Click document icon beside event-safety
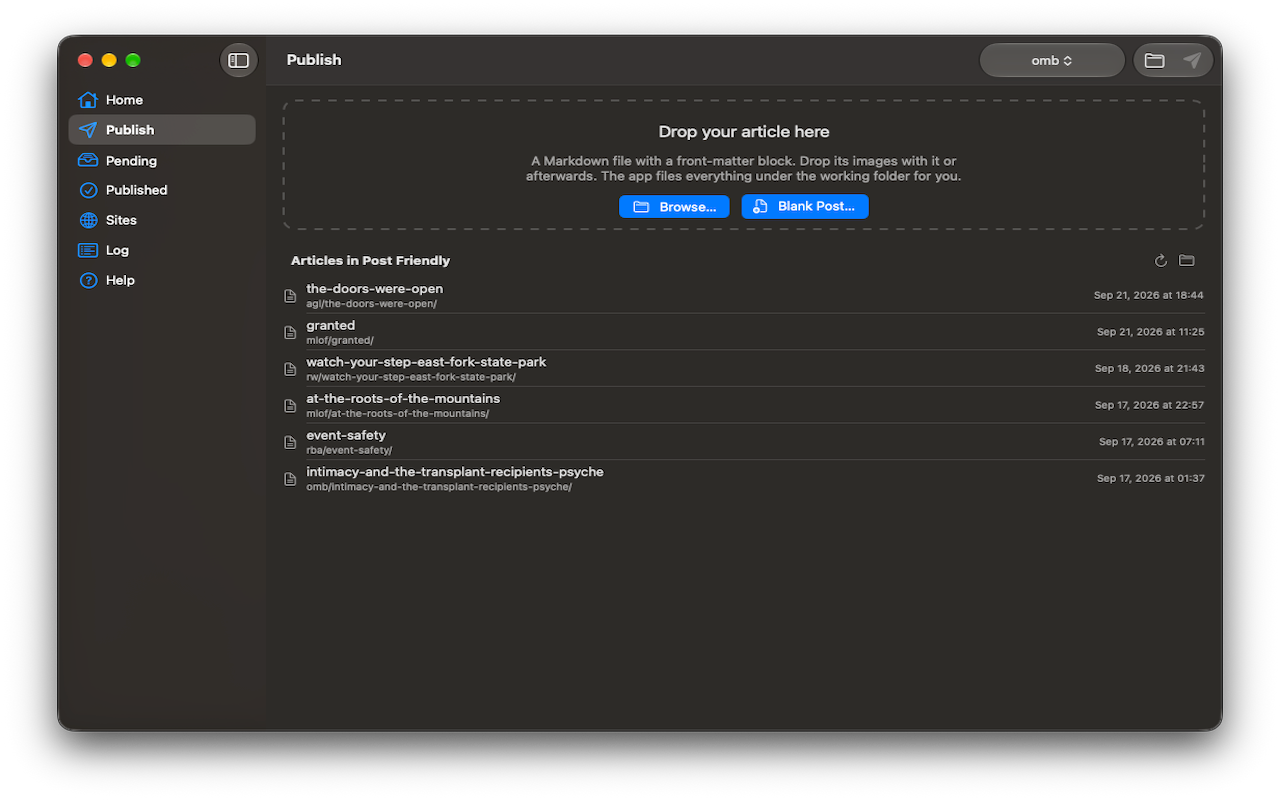Image resolution: width=1280 pixels, height=800 pixels. coord(290,442)
